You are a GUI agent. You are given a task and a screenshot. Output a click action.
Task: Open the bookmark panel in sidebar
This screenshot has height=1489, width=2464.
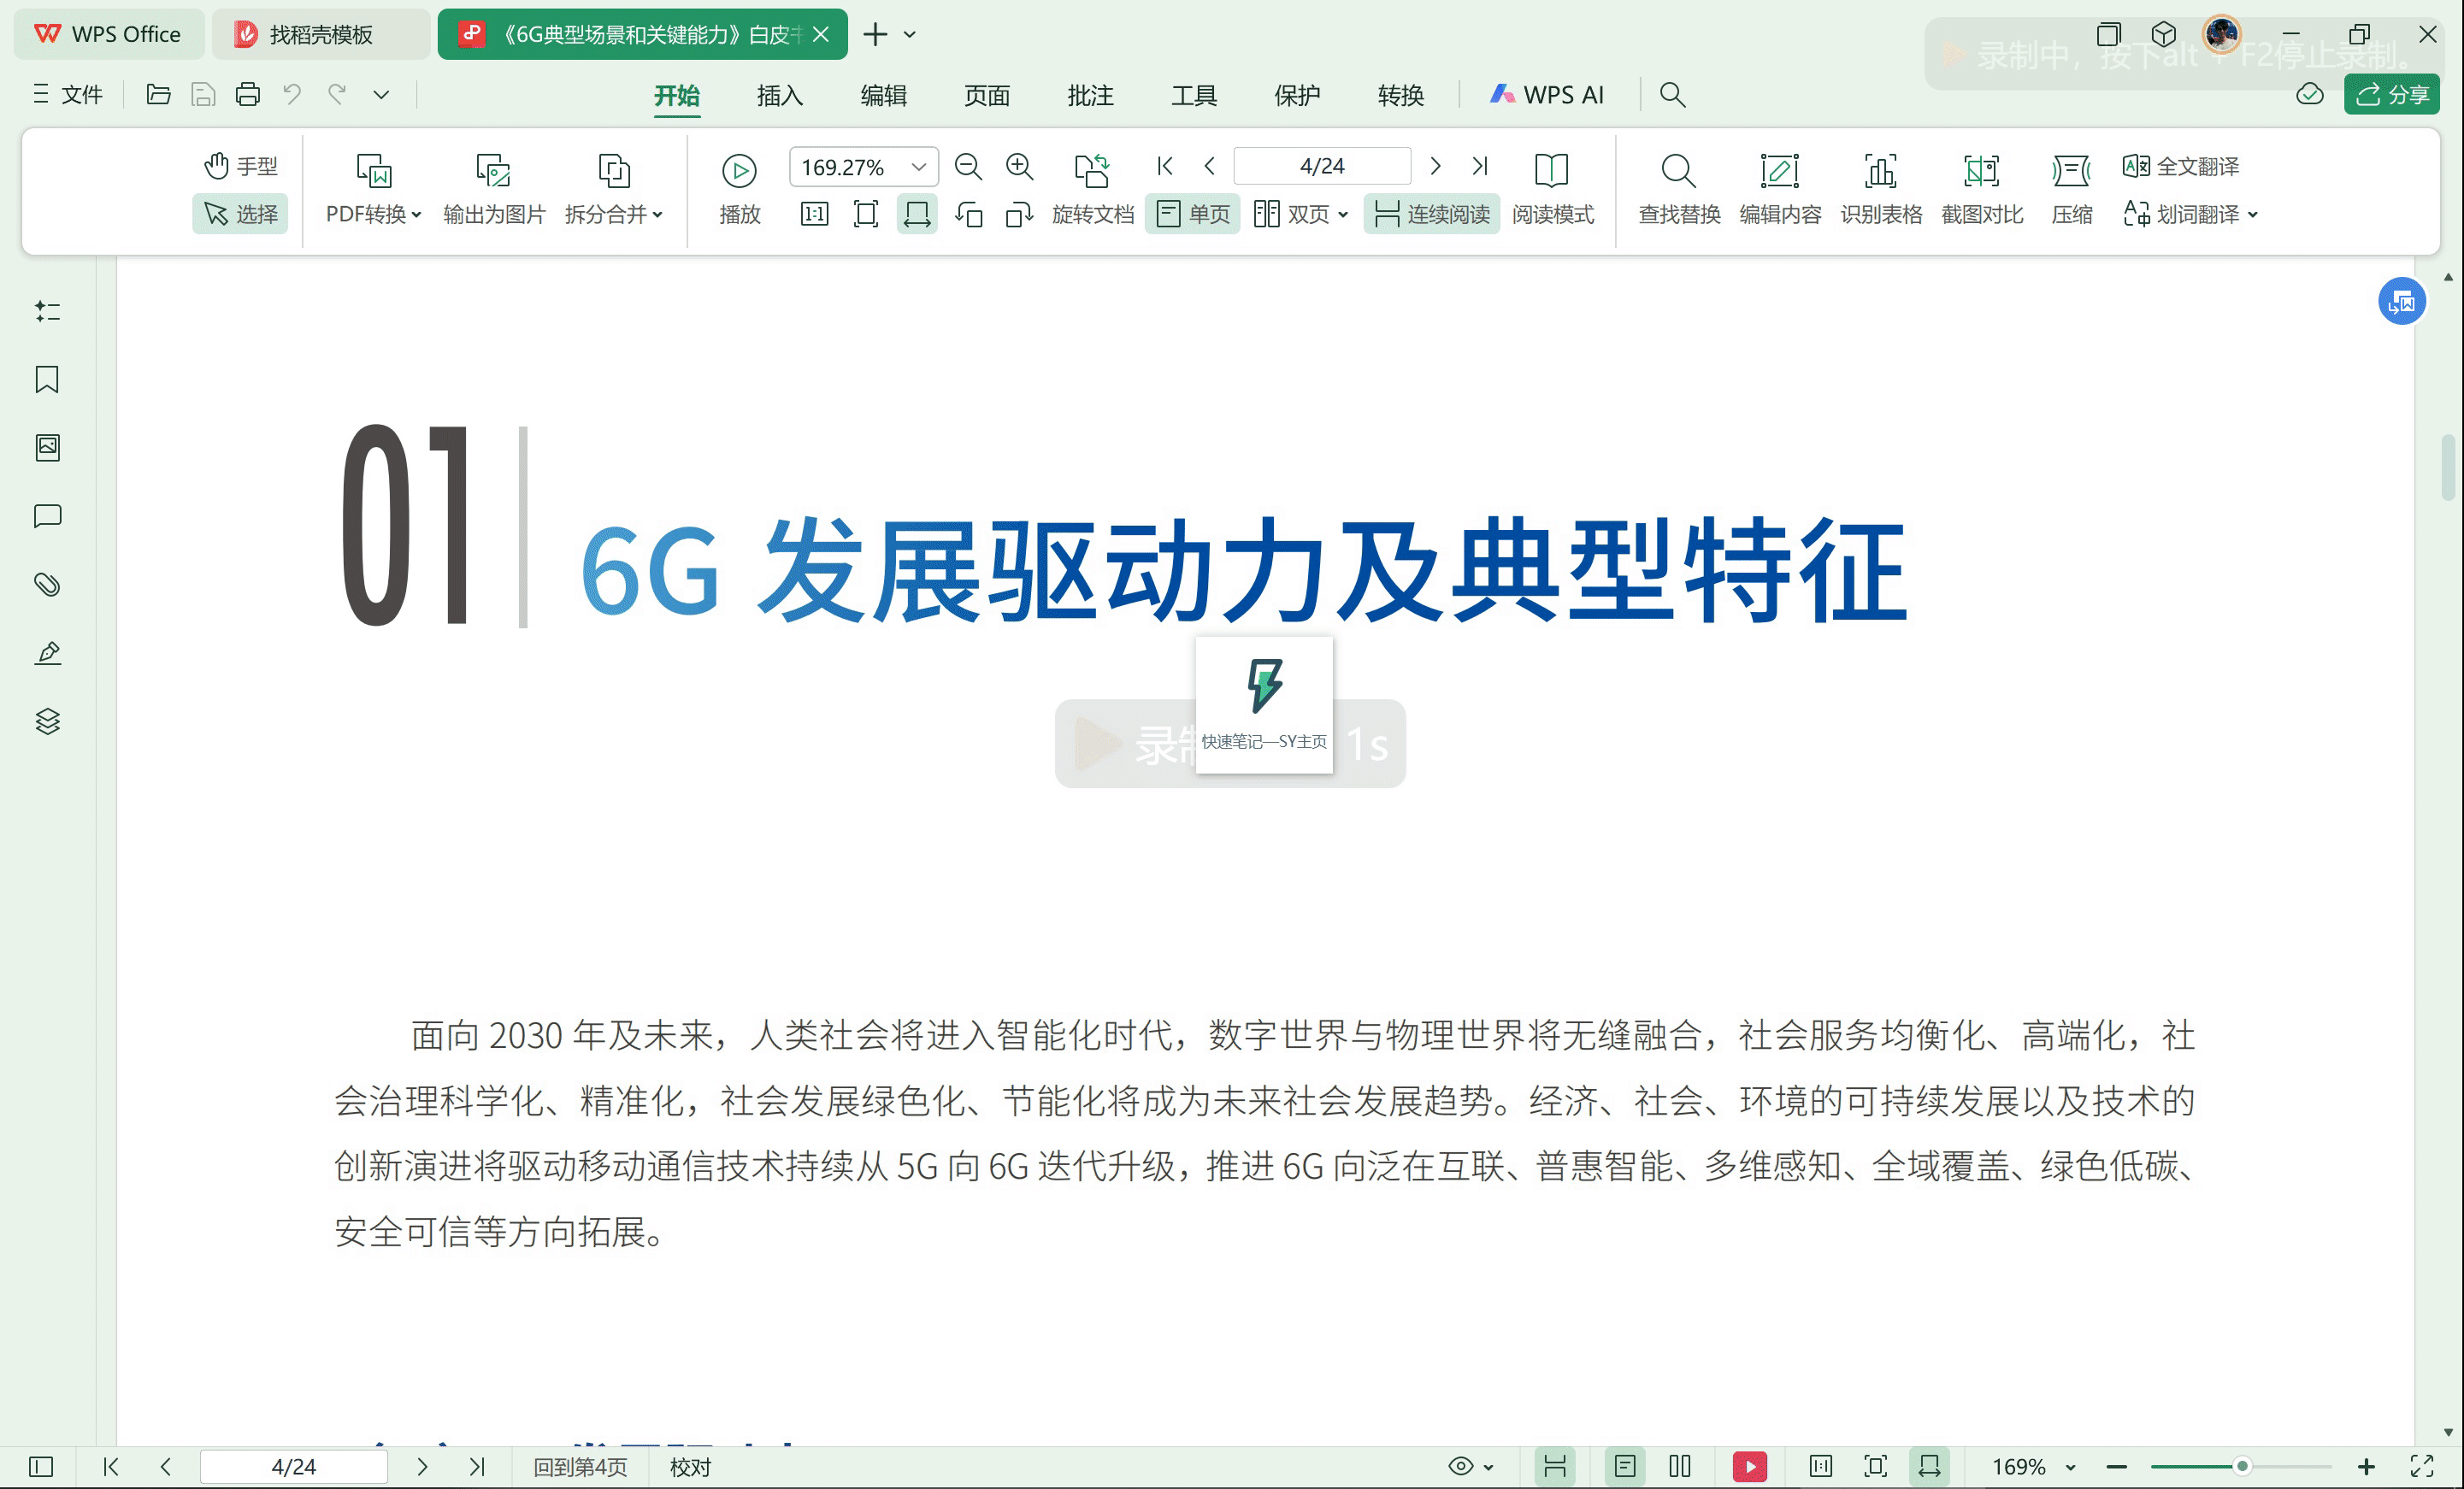(47, 380)
